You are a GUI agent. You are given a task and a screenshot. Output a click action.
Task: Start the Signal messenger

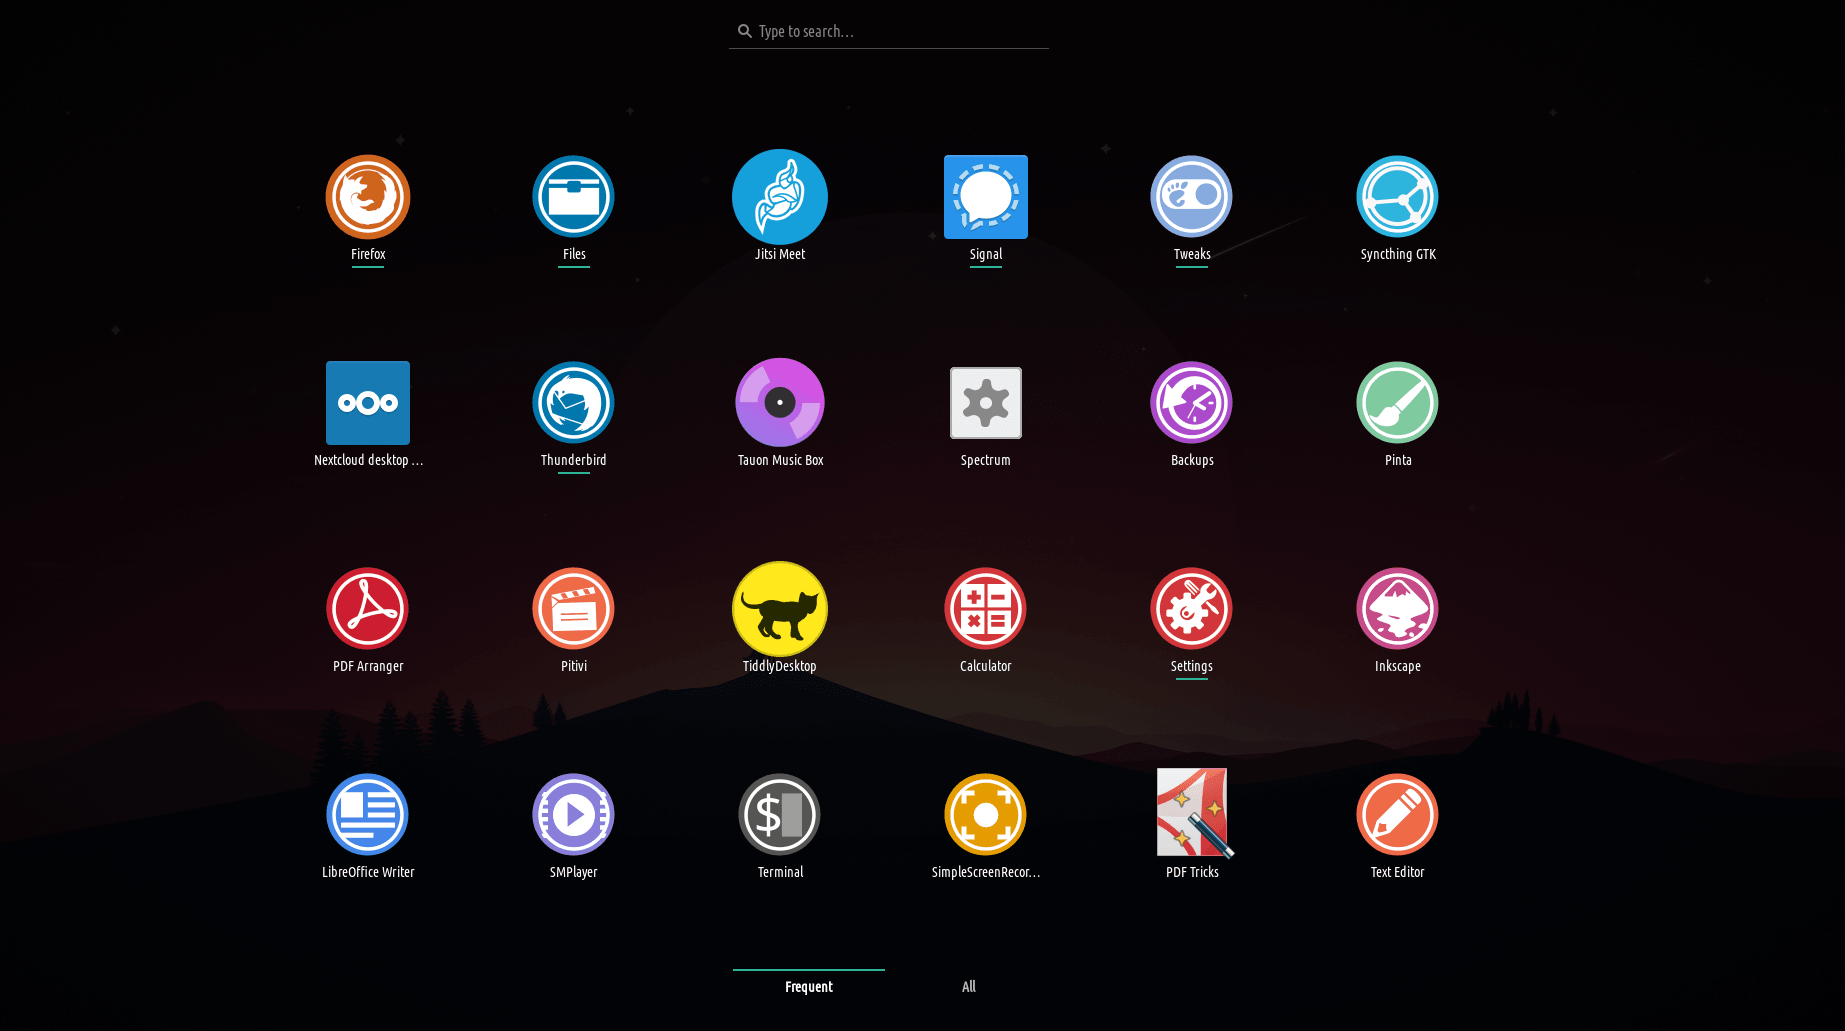pyautogui.click(x=985, y=197)
